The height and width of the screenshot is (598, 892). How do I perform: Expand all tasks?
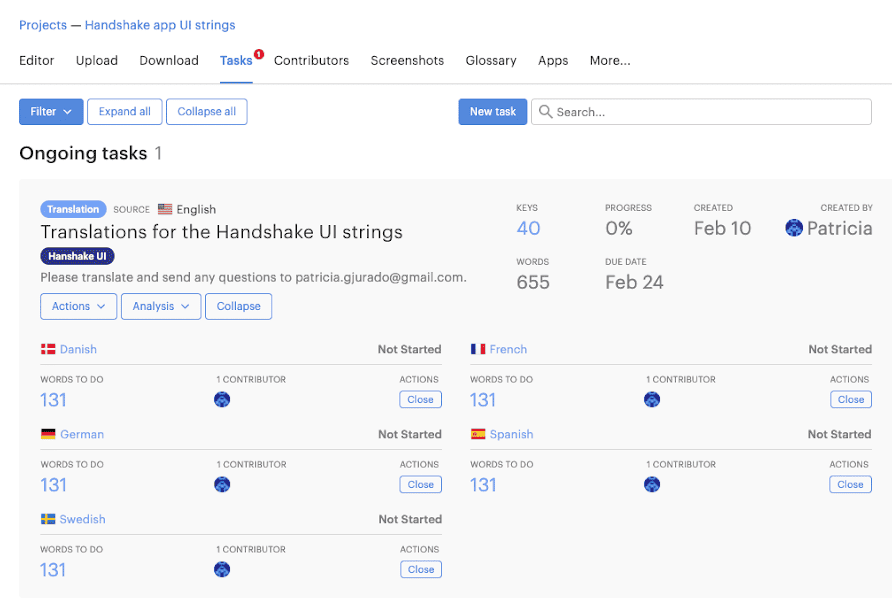[x=125, y=112]
